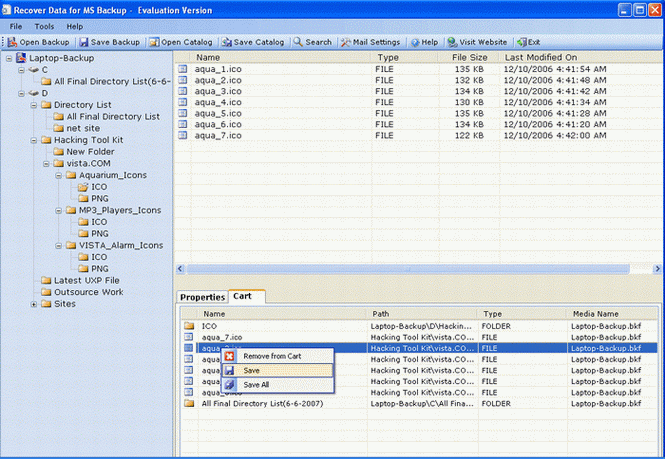Select aqua_4.ico in the file list
This screenshot has height=459, width=665.
[218, 102]
